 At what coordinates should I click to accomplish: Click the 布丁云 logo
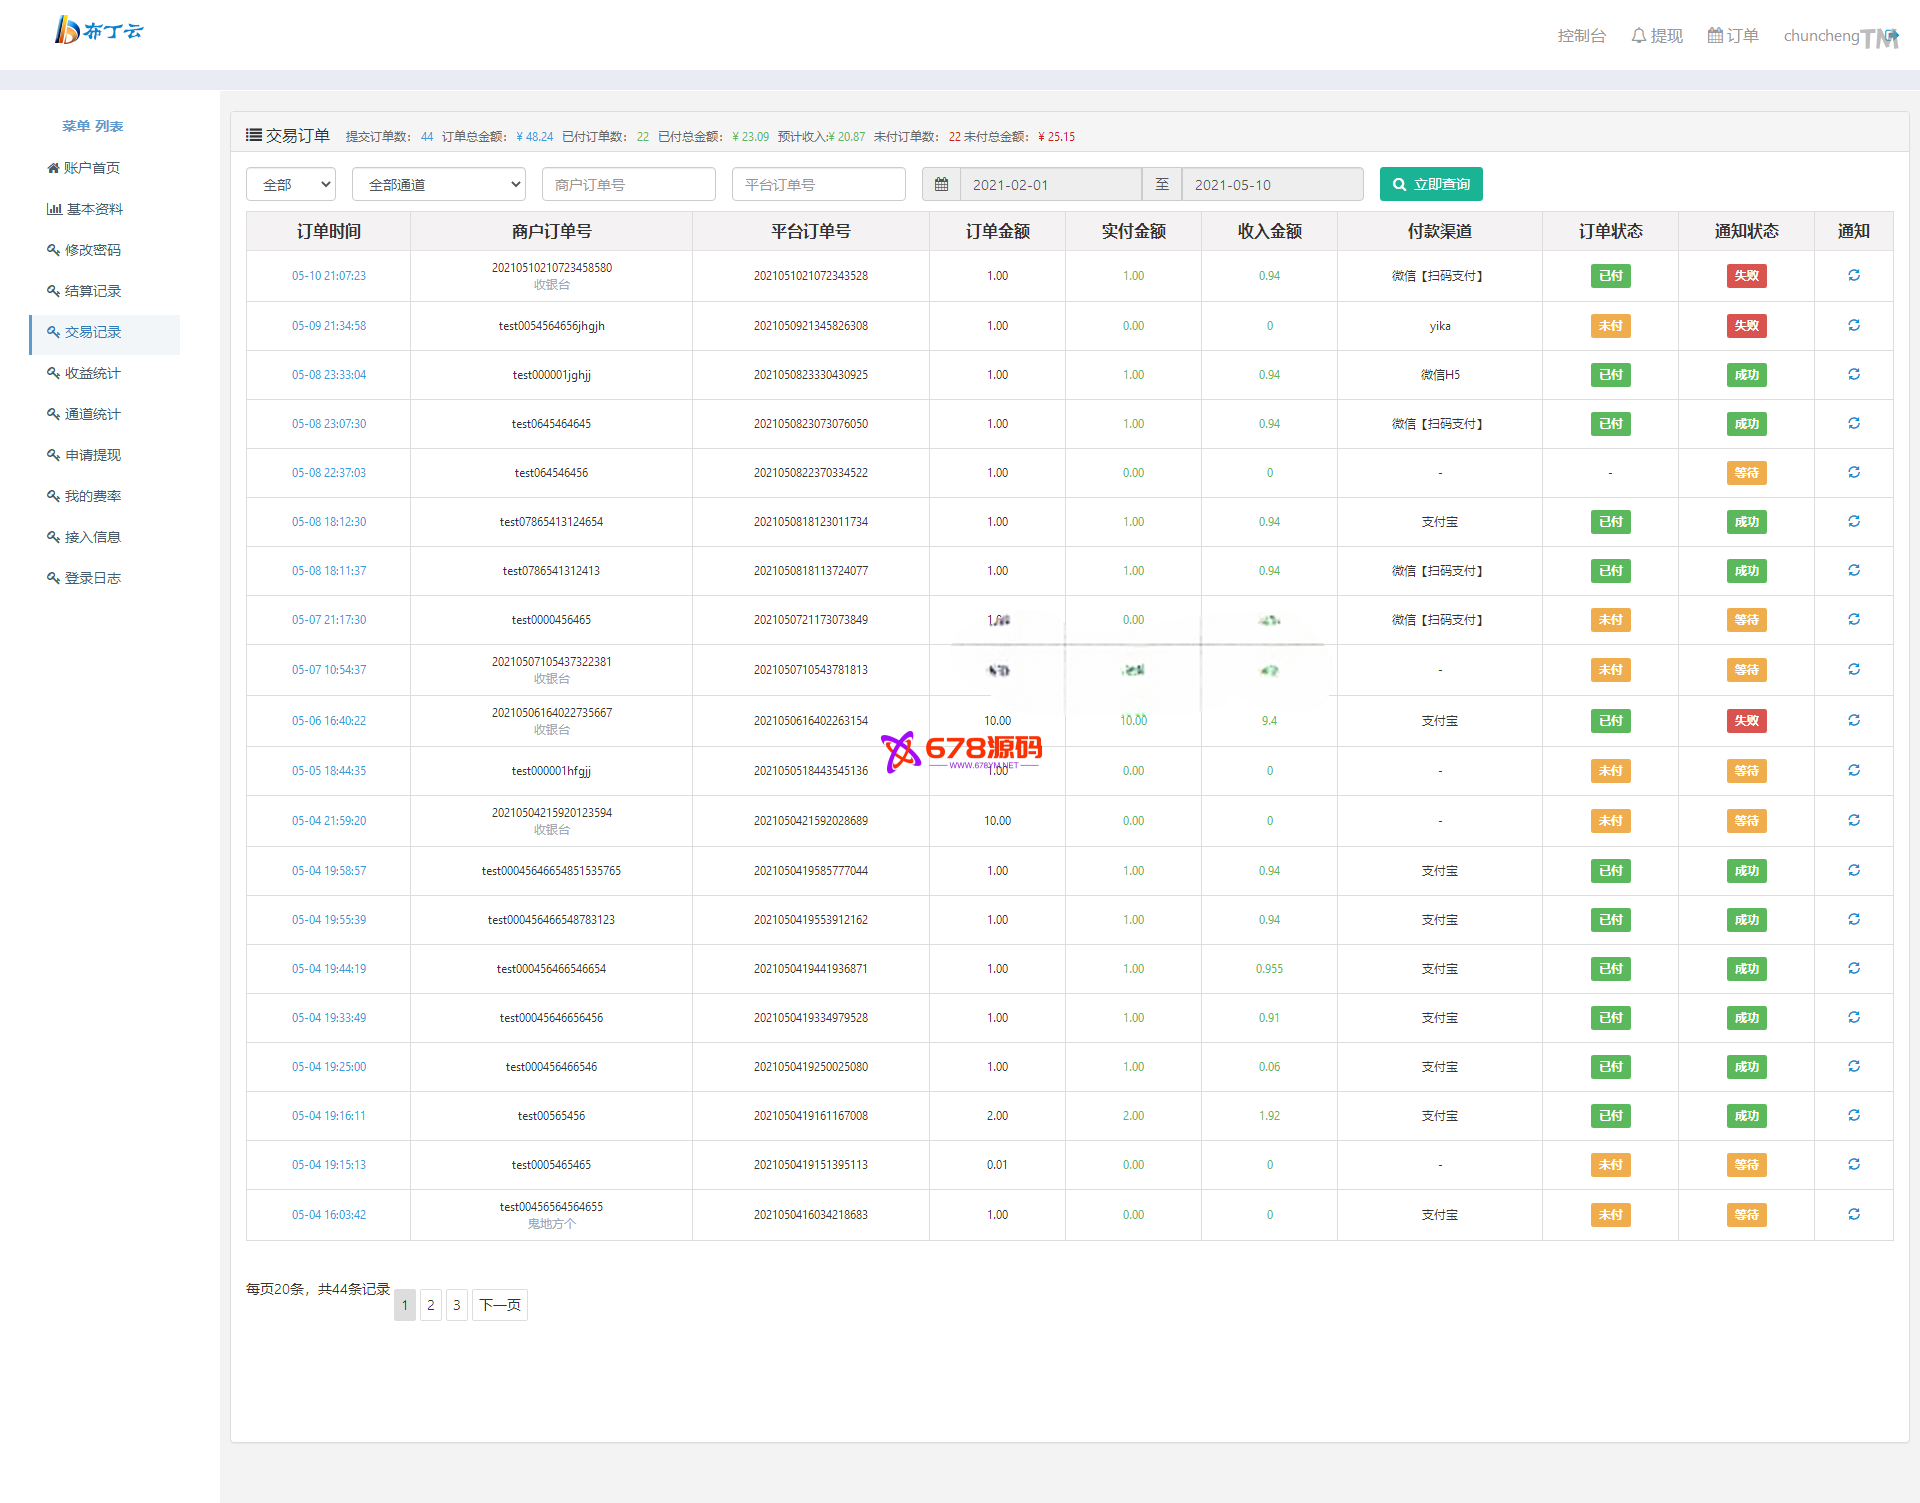pos(99,31)
